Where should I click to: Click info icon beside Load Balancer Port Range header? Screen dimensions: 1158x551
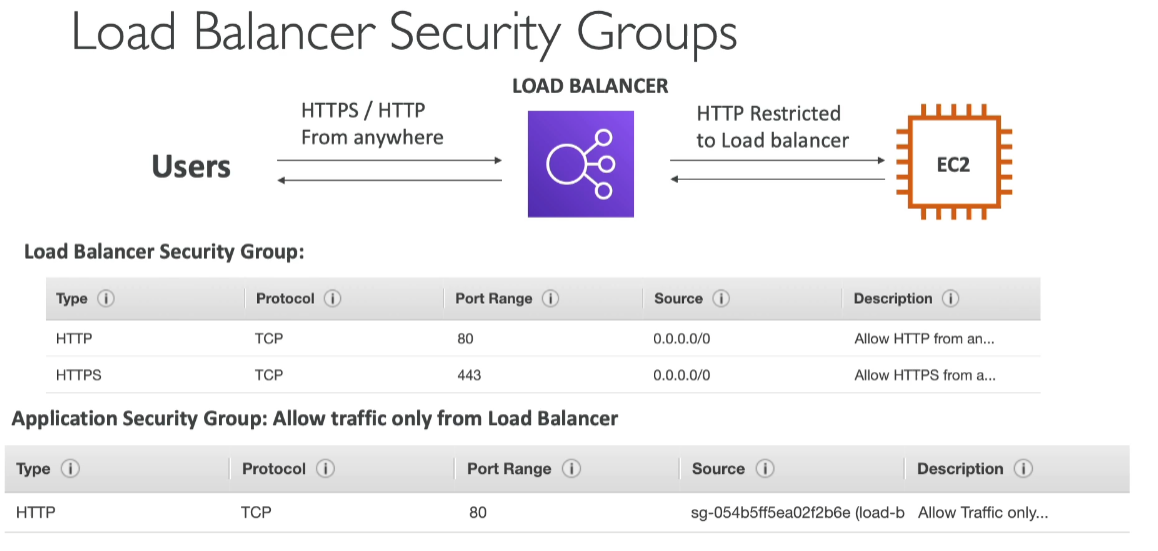(550, 299)
